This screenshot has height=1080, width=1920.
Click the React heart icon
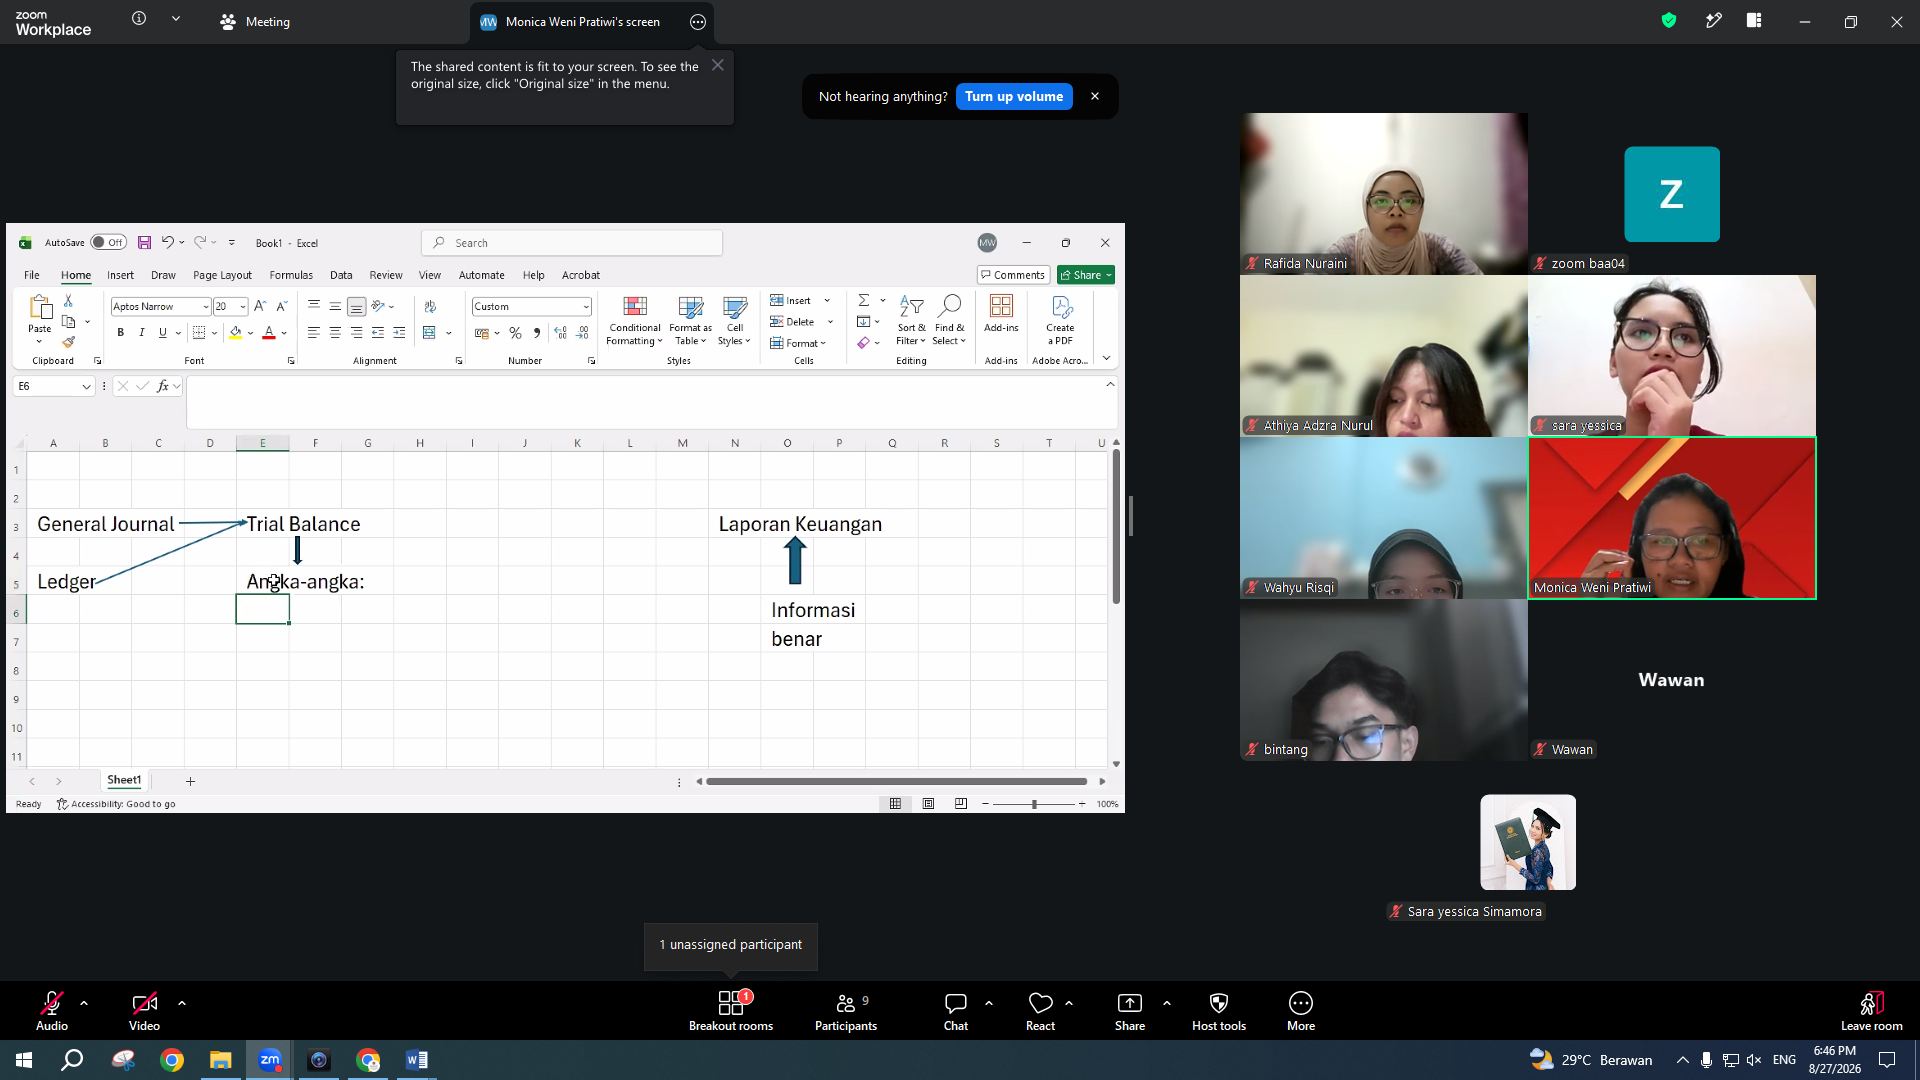tap(1040, 1010)
